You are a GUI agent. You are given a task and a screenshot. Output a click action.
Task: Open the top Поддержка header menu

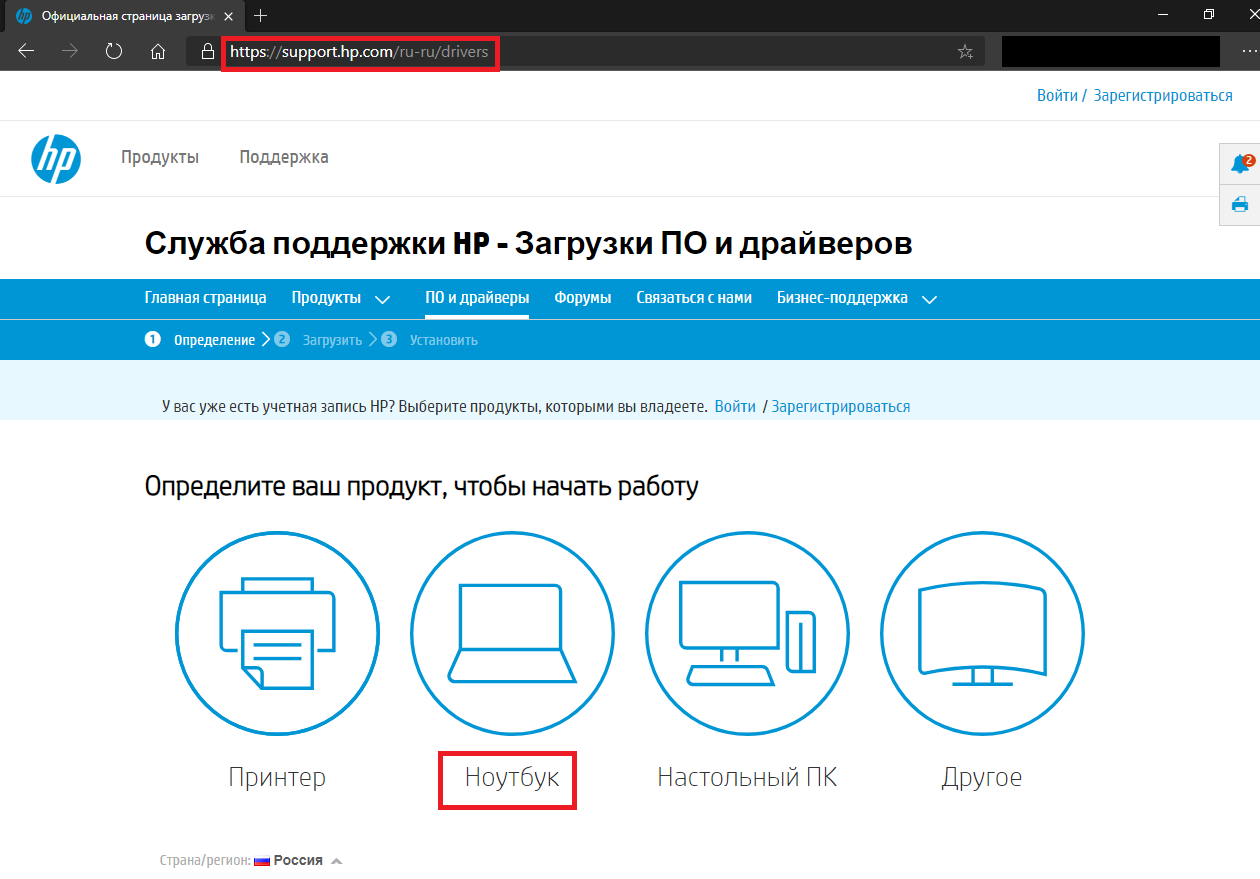tap(284, 157)
